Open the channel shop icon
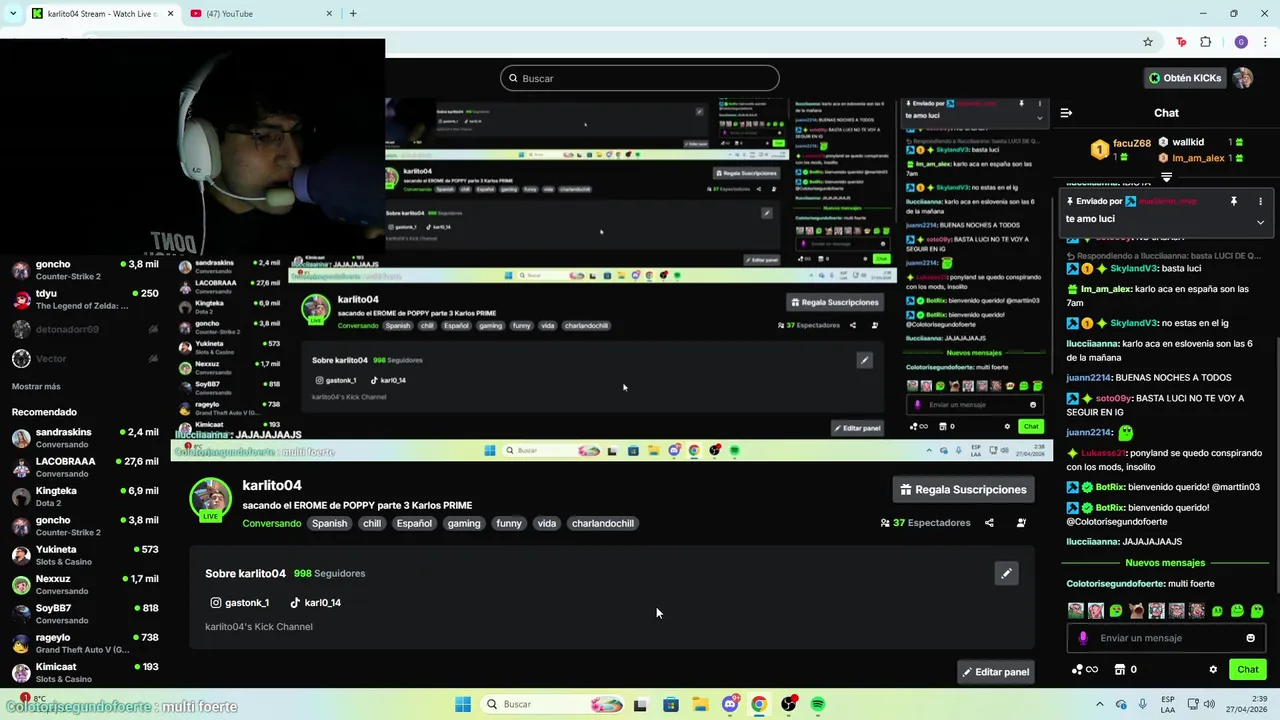Image resolution: width=1280 pixels, height=720 pixels. point(1120,669)
